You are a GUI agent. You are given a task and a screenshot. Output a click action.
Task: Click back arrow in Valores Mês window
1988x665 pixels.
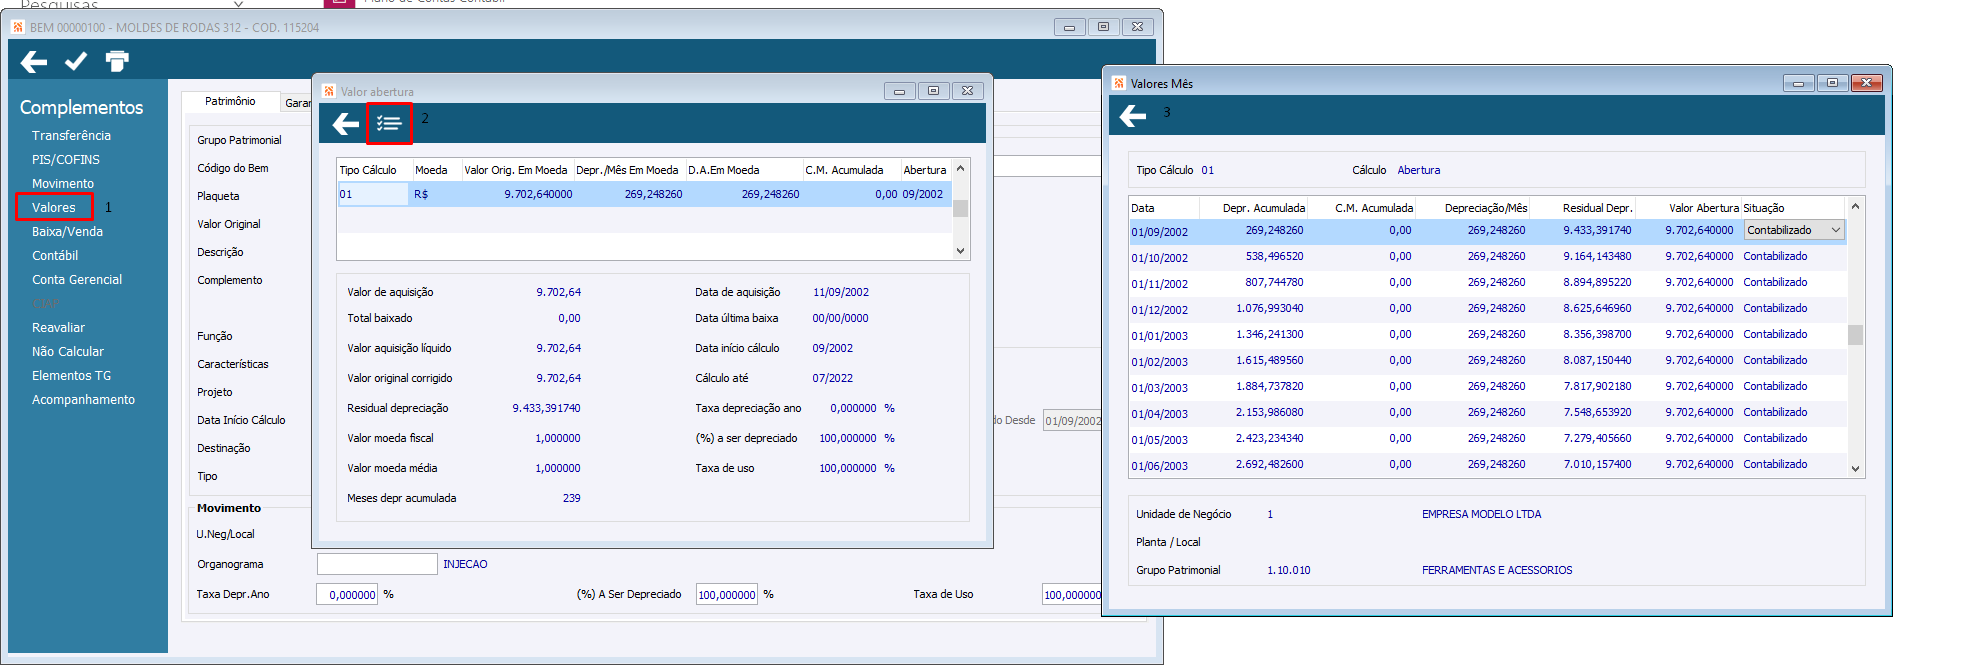[x=1133, y=117]
